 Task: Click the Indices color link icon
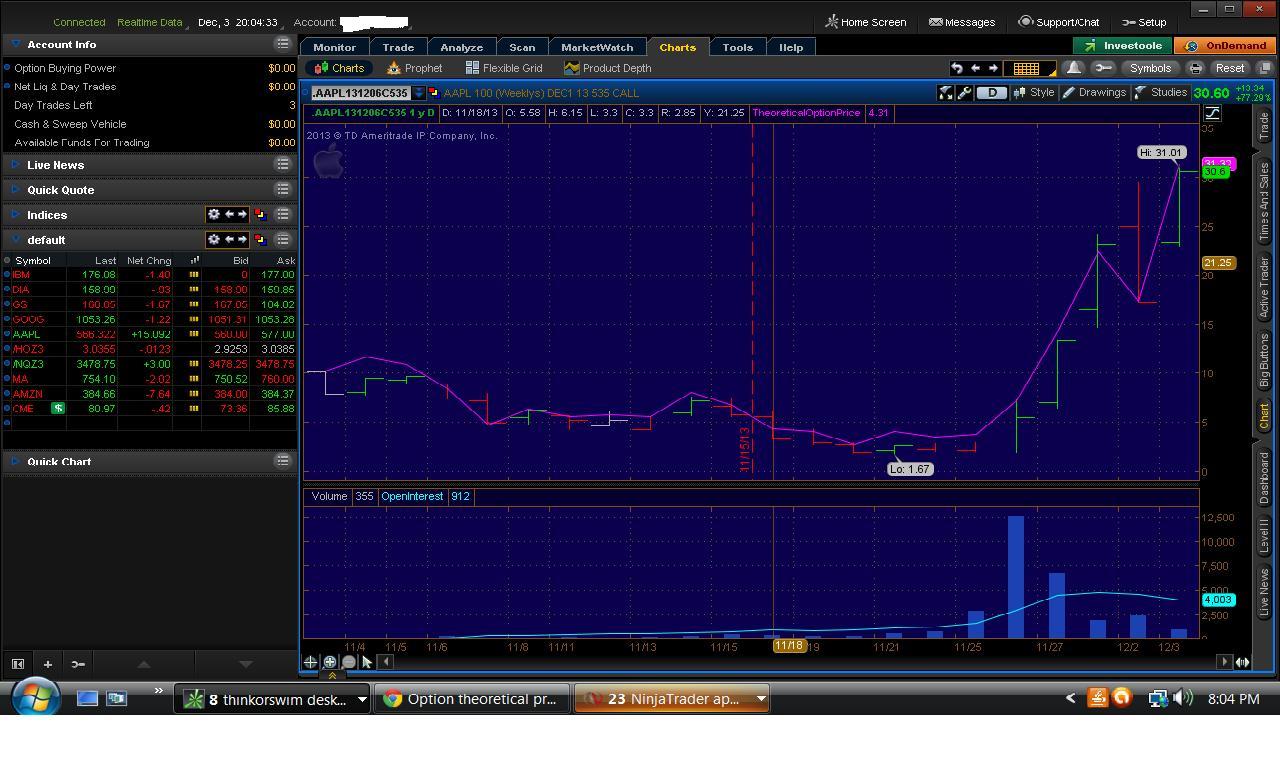(x=260, y=214)
